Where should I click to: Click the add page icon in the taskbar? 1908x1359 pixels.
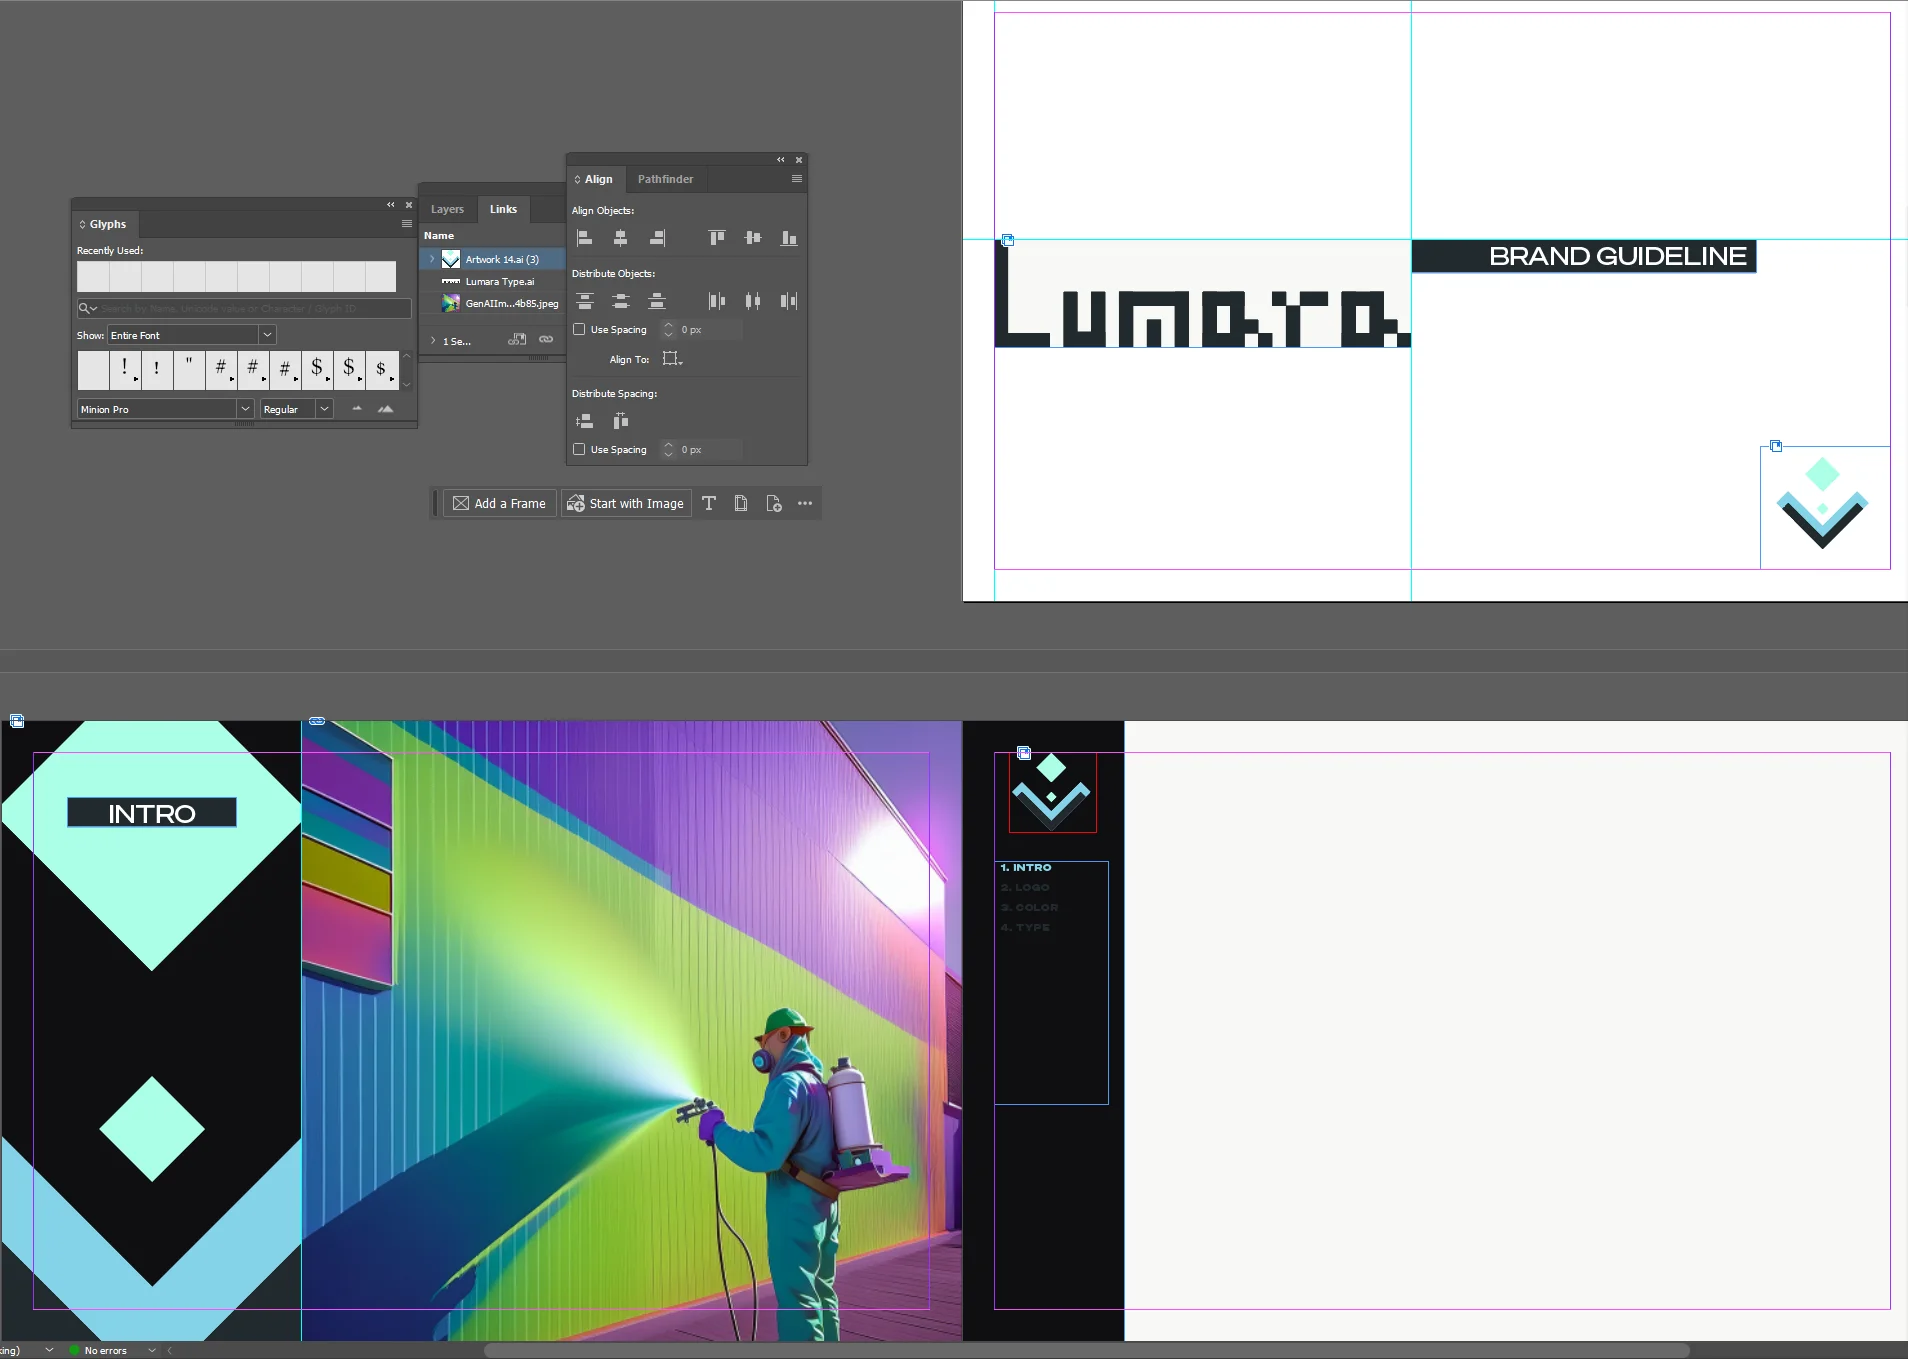(774, 503)
